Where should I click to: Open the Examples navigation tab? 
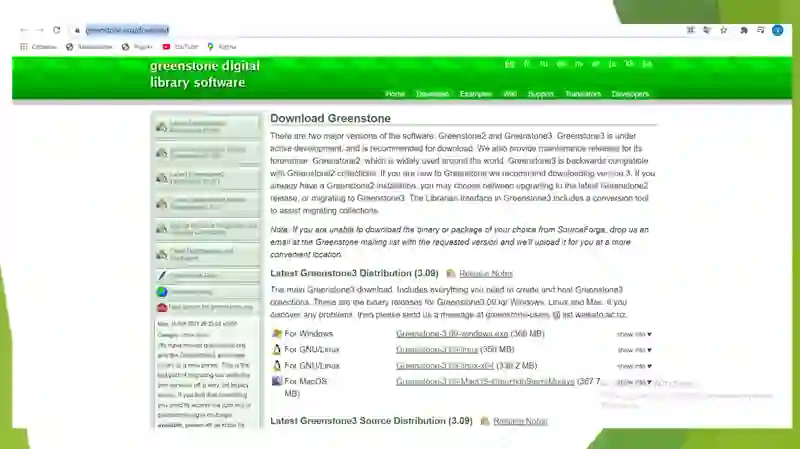(476, 94)
